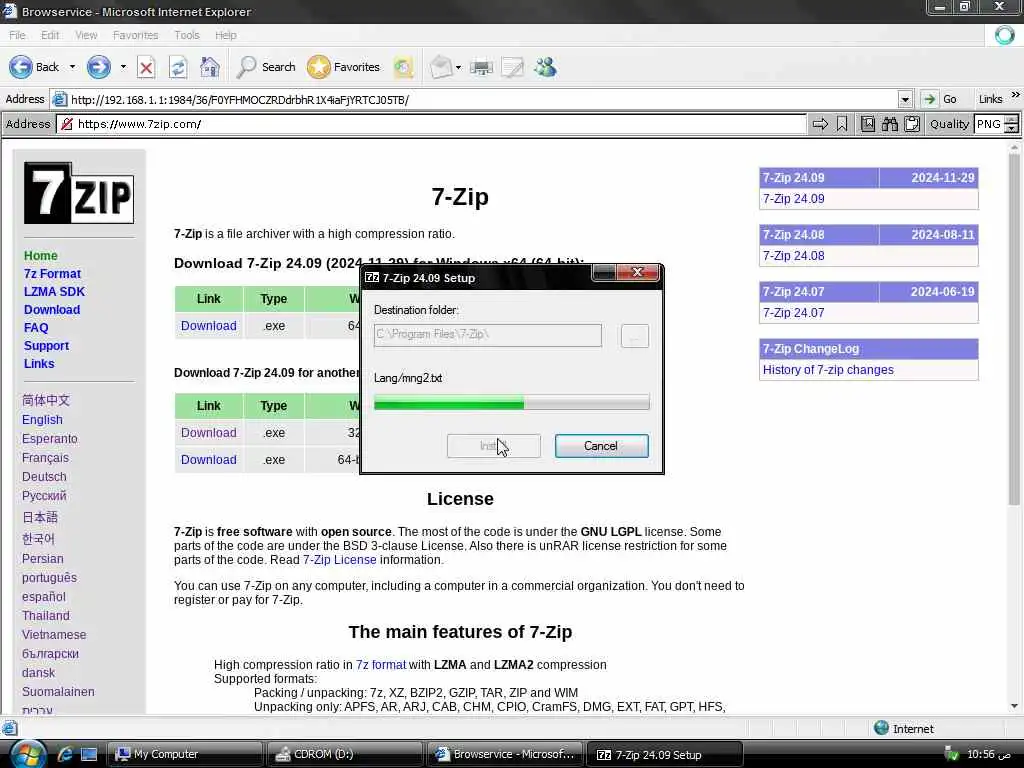1024x768 pixels.
Task: Click the scrollbar down arrow
Action: pos(1014,706)
